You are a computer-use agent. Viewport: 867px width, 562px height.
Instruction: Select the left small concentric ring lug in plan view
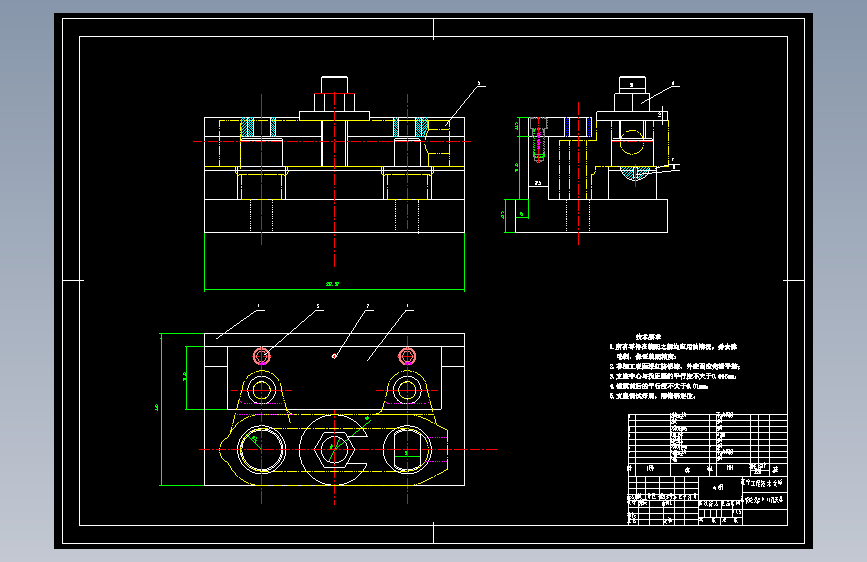(x=262, y=391)
